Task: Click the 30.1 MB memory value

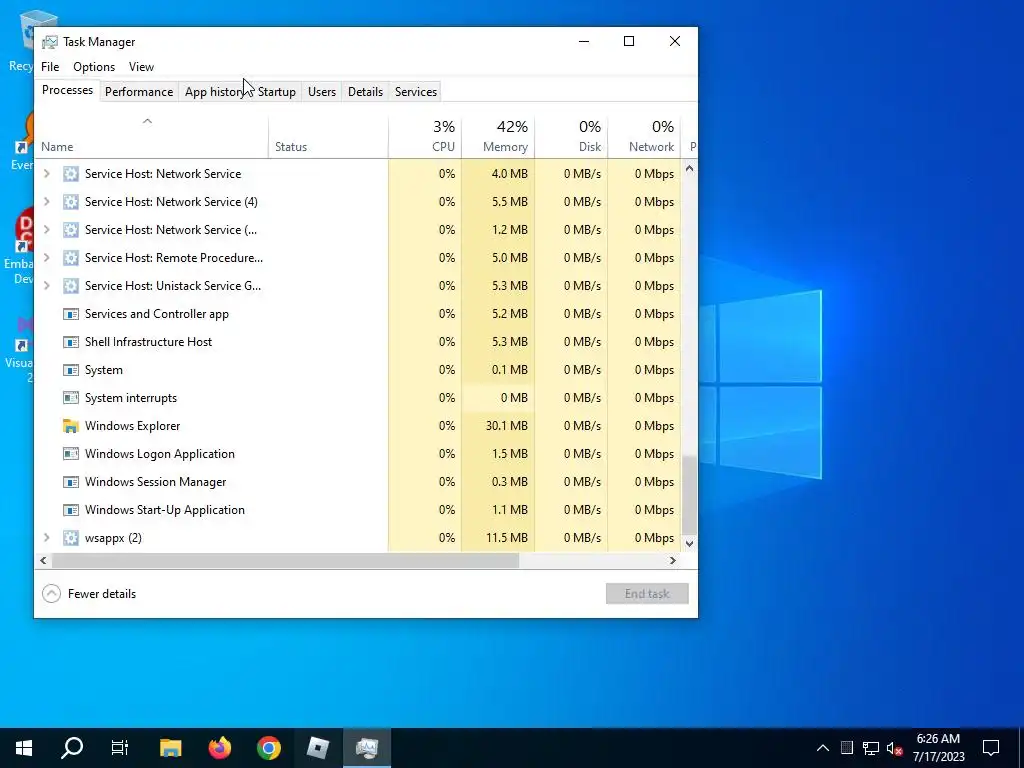Action: (x=507, y=426)
